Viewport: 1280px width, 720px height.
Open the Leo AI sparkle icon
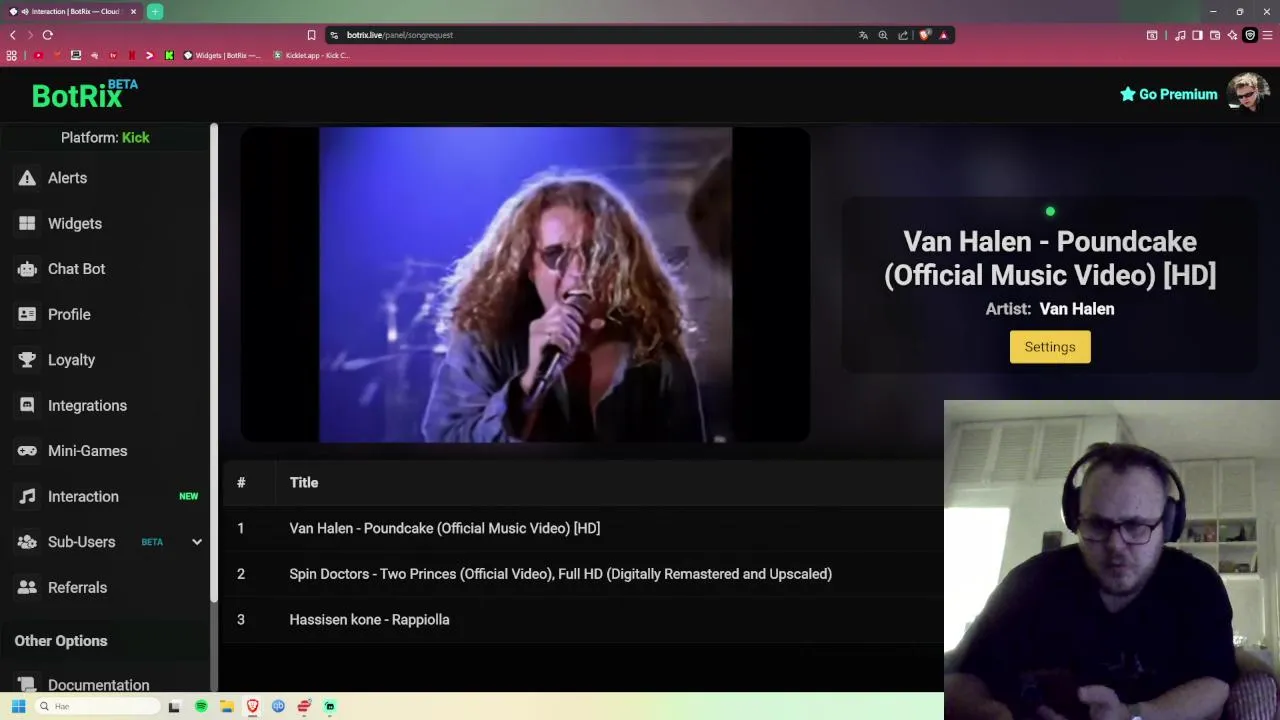pyautogui.click(x=1232, y=35)
